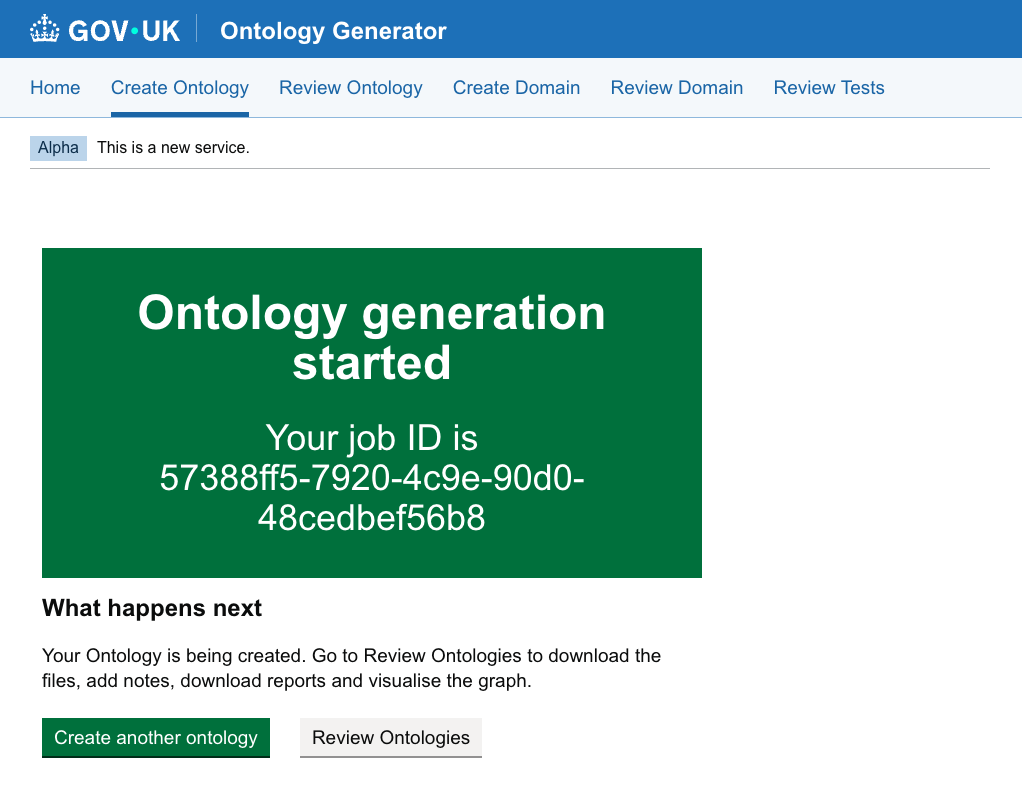Screen dimensions: 1022x809
Task: Navigate to the Review Domain tab
Action: (x=677, y=87)
